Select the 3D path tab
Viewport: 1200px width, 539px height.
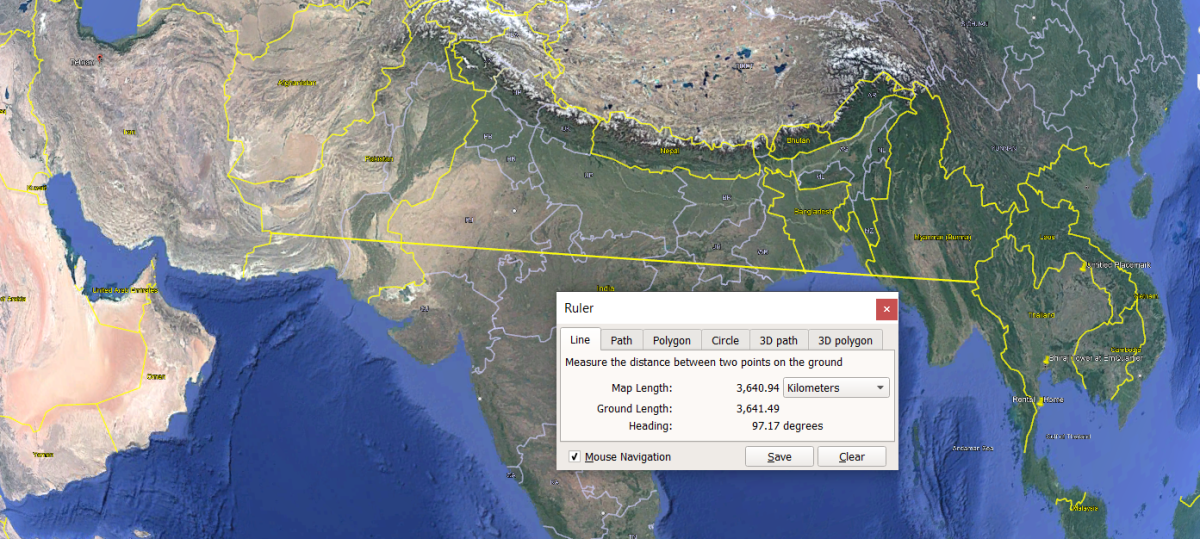point(778,341)
